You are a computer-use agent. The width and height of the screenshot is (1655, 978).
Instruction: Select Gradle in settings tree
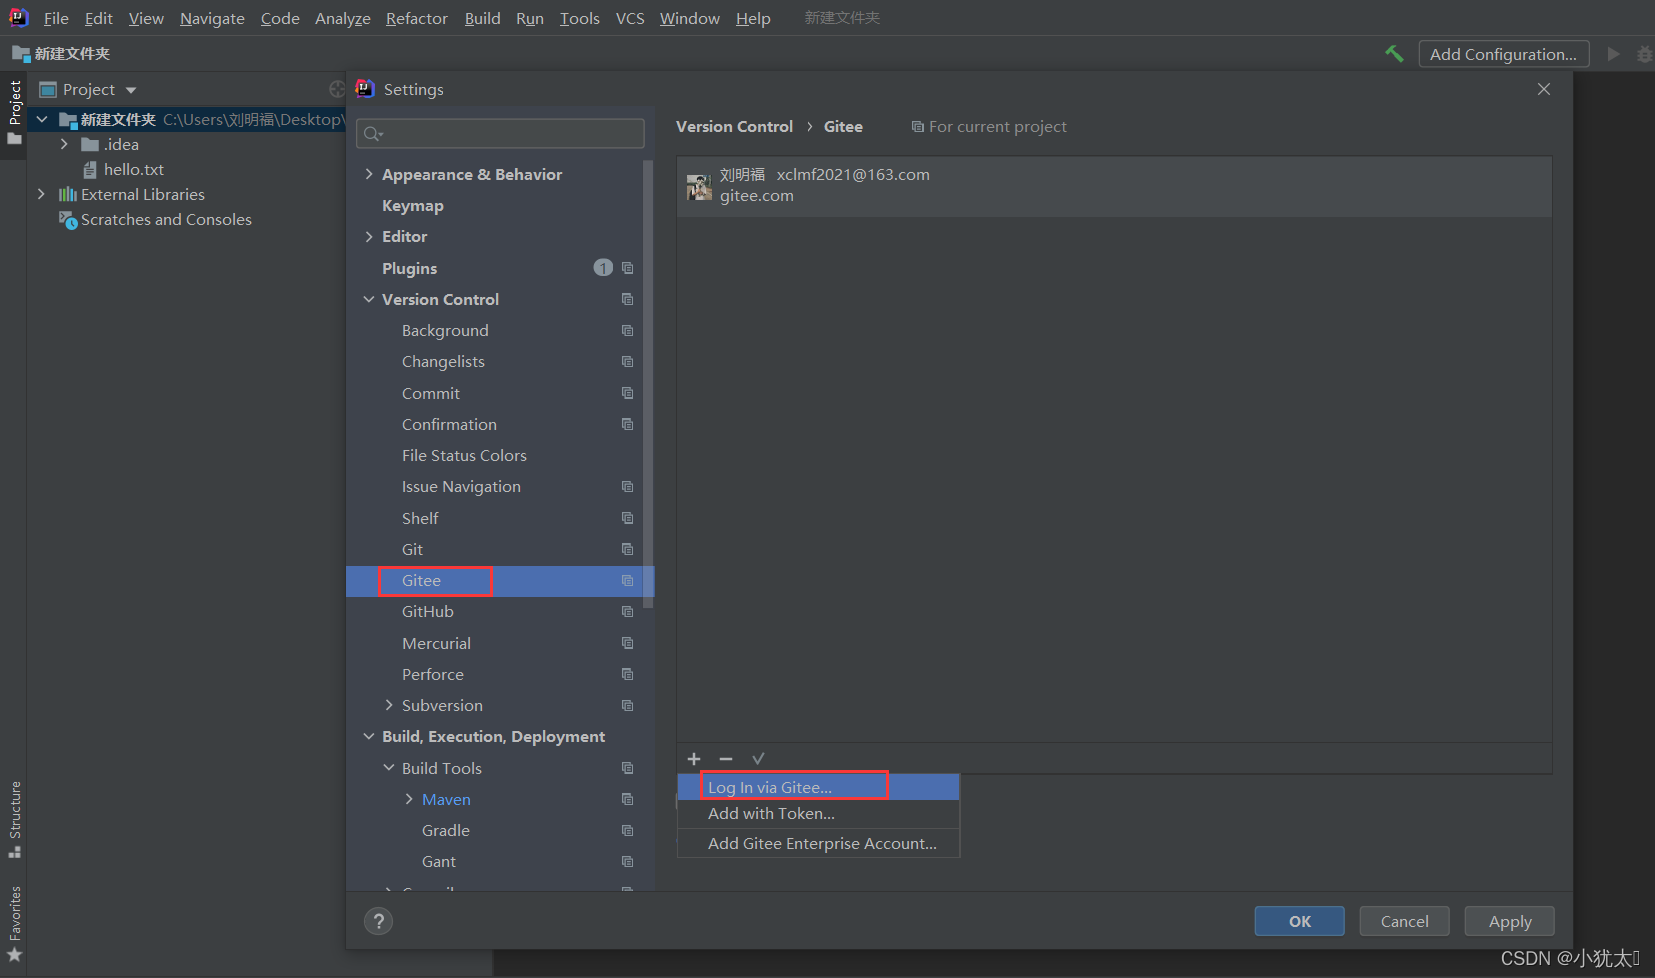tap(446, 830)
